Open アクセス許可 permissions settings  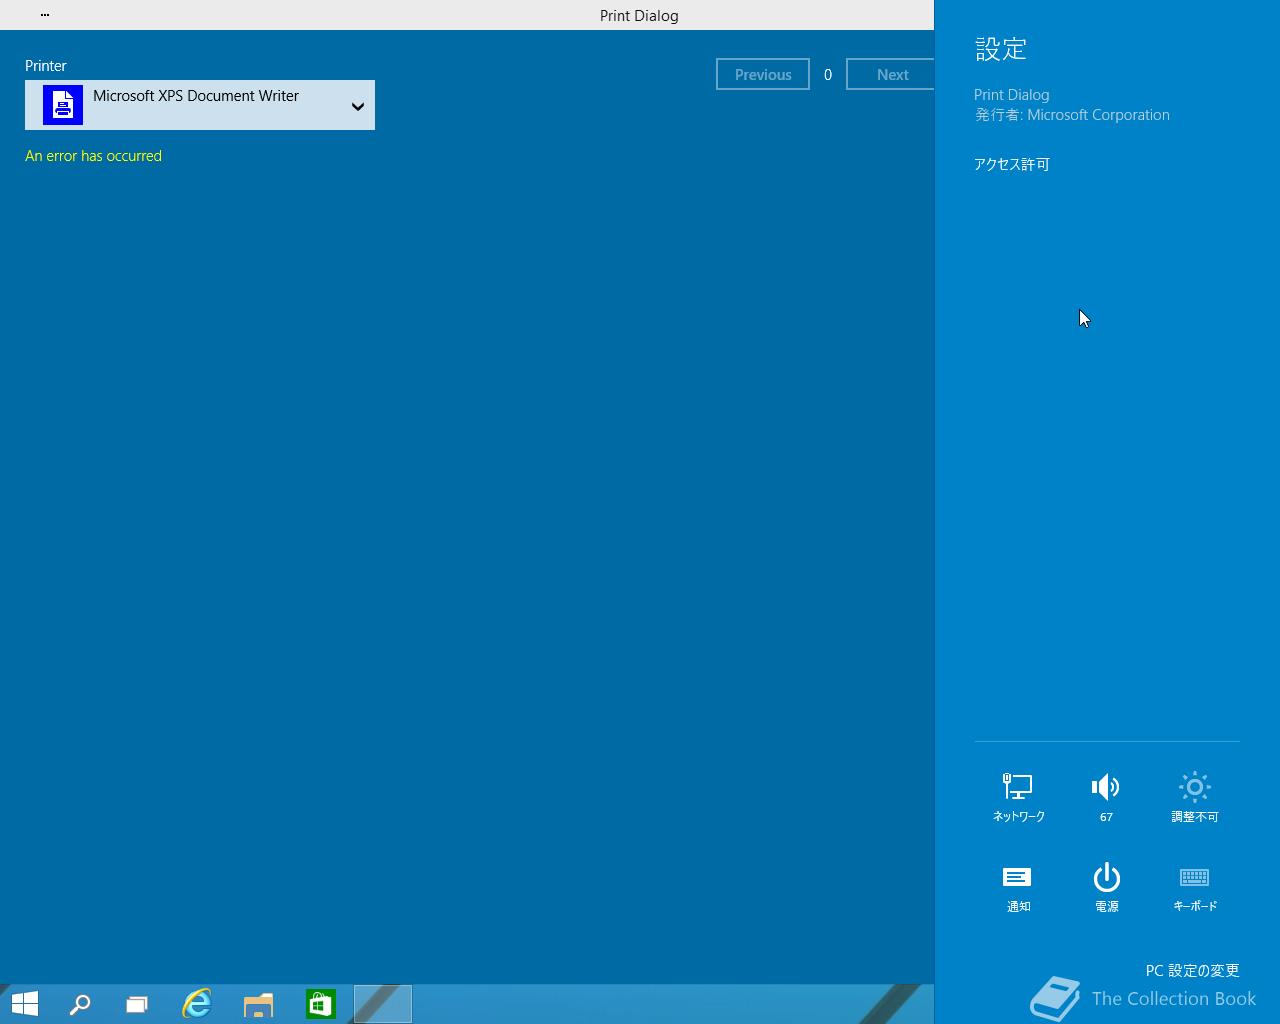pyautogui.click(x=1012, y=164)
